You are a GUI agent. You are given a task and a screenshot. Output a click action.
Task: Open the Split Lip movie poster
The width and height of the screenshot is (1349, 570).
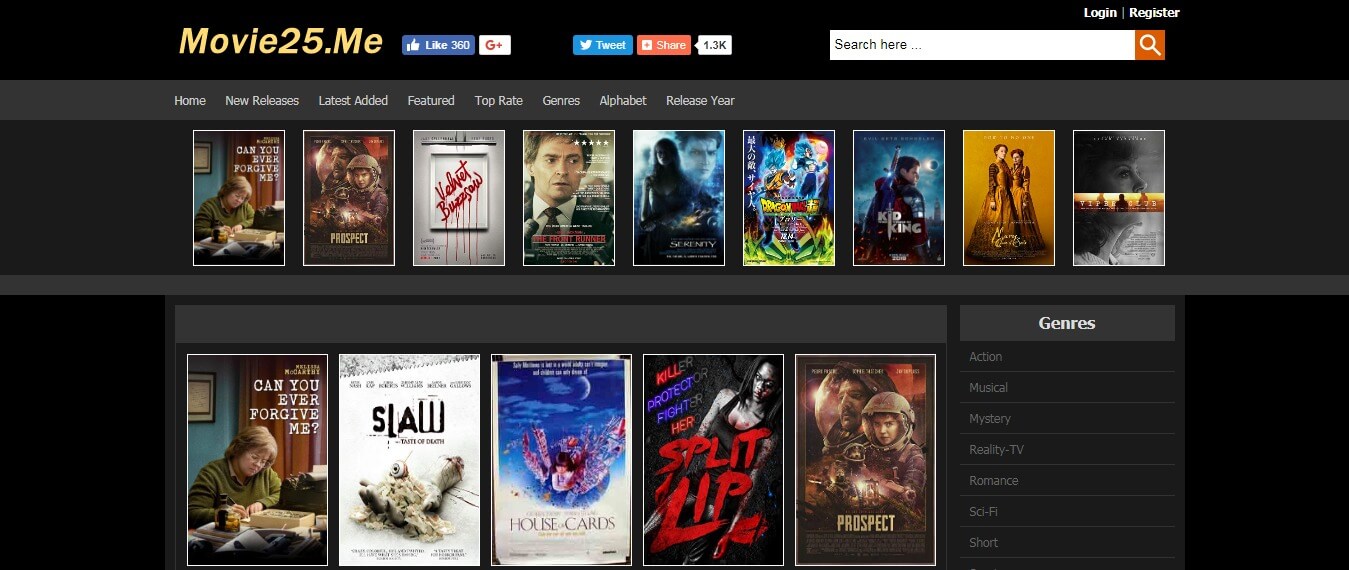(x=713, y=460)
